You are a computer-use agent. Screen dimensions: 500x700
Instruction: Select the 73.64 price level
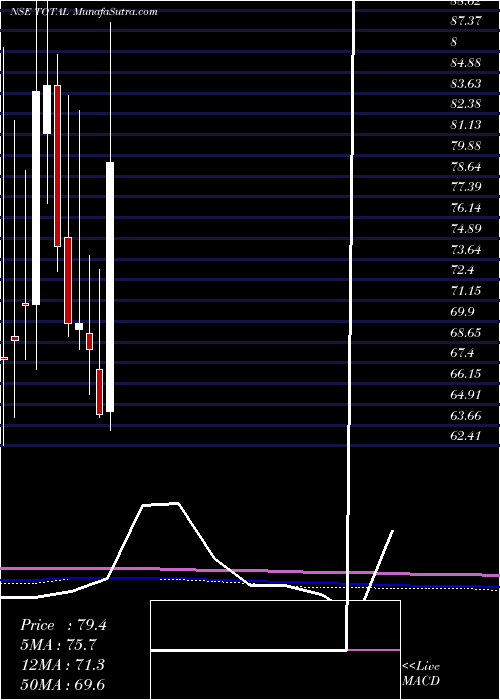coord(466,250)
